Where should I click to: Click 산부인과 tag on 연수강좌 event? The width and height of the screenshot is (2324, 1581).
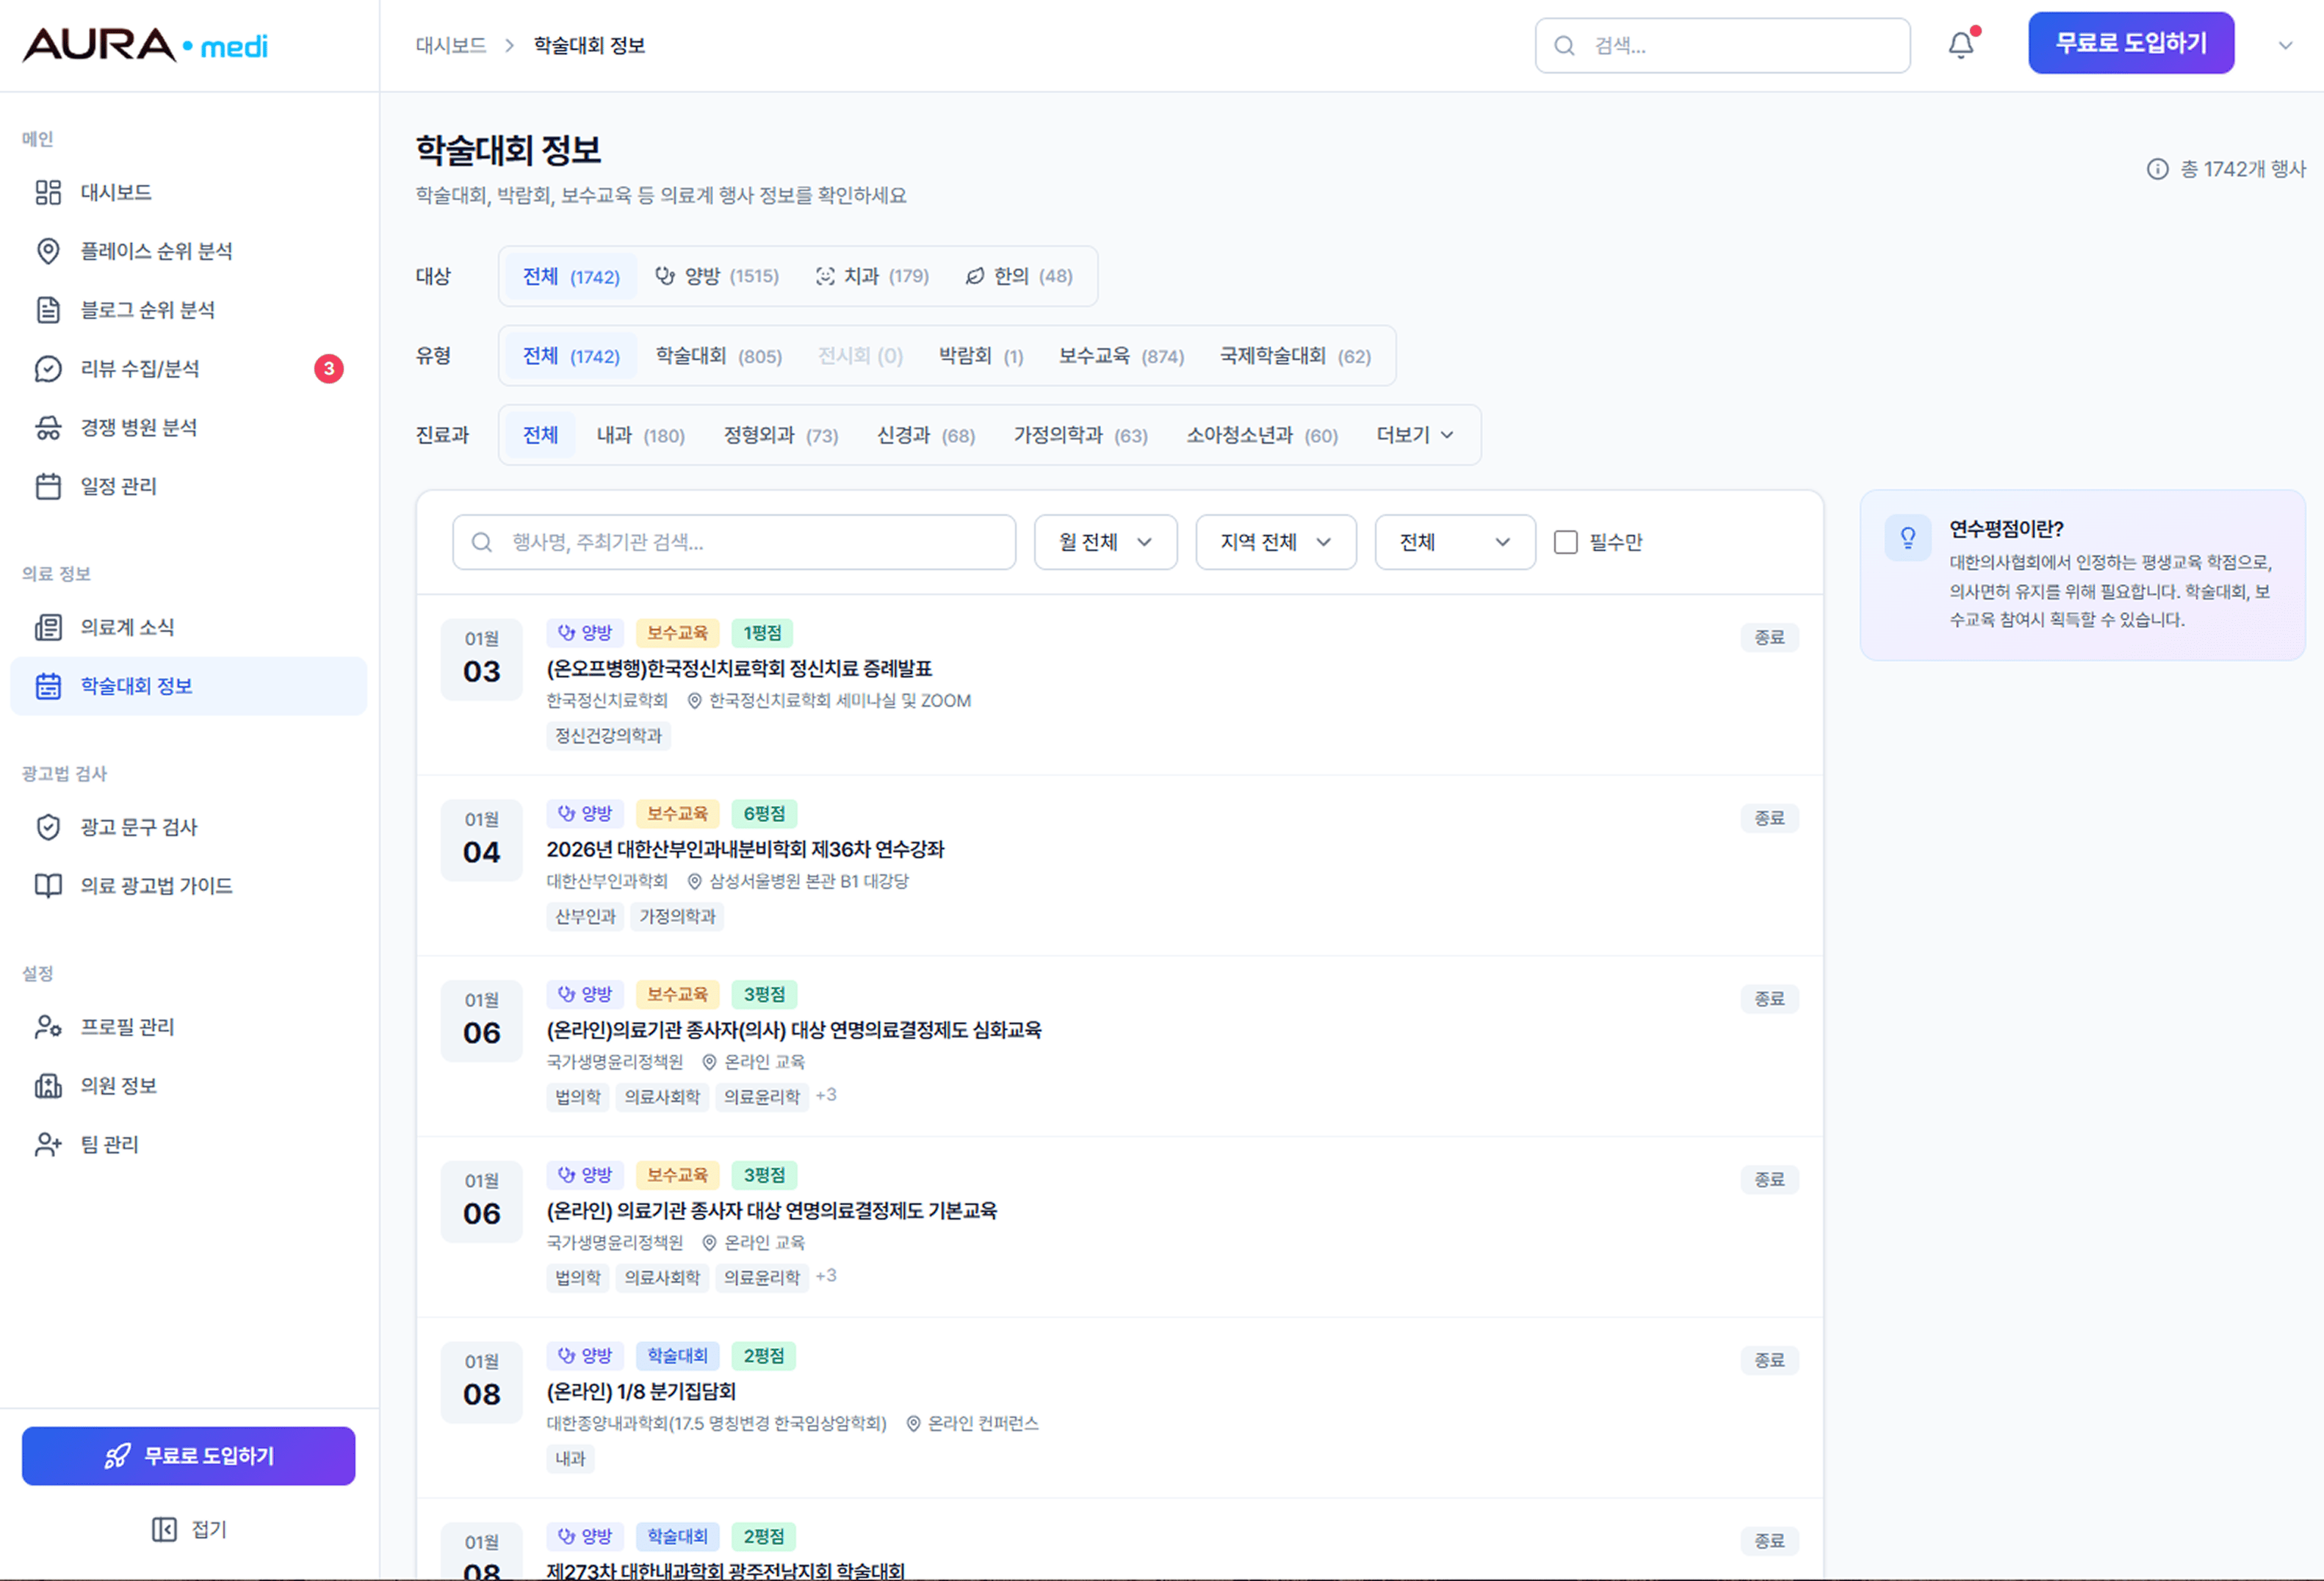[x=585, y=917]
